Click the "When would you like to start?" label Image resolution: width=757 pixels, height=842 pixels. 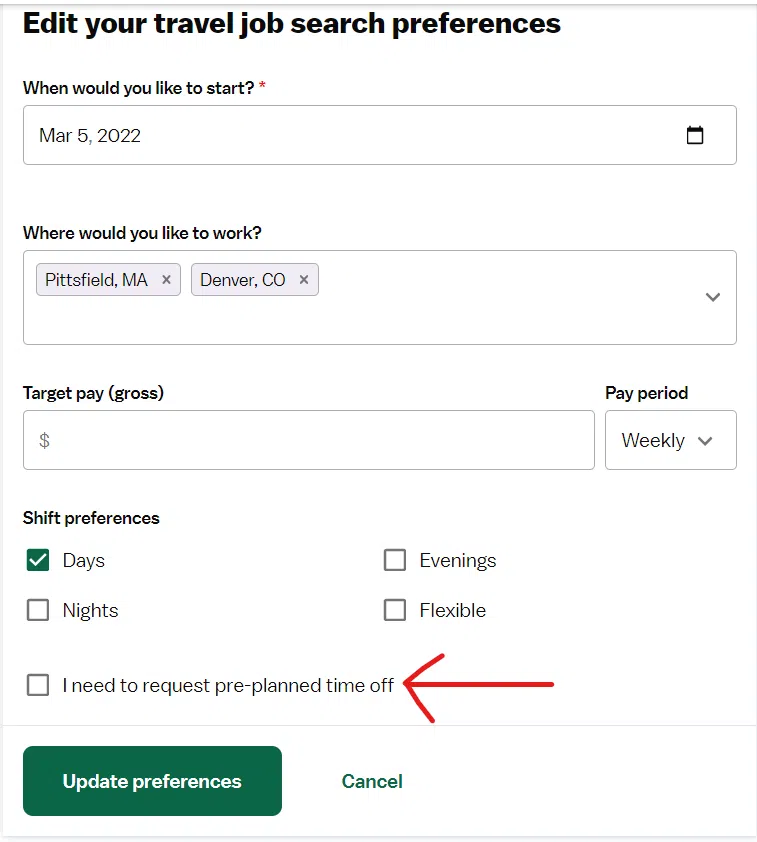[x=138, y=88]
